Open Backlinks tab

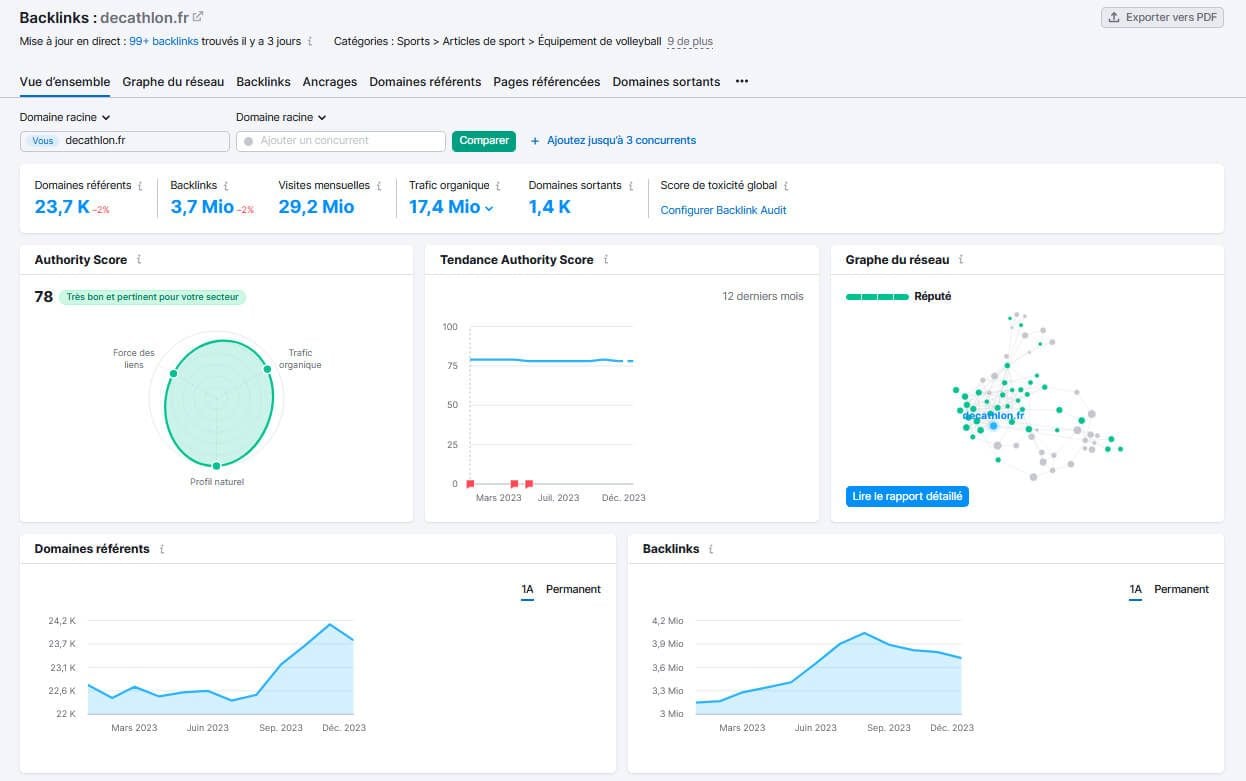click(x=264, y=82)
